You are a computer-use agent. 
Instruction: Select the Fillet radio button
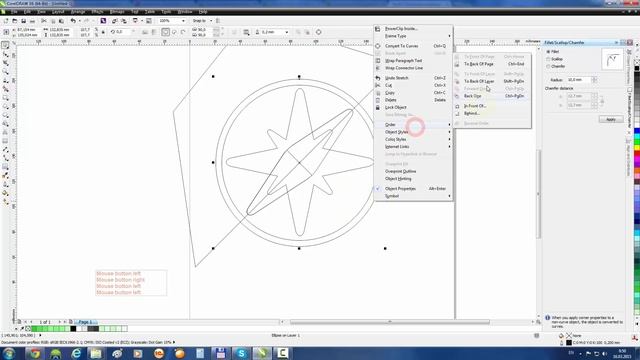pos(548,52)
